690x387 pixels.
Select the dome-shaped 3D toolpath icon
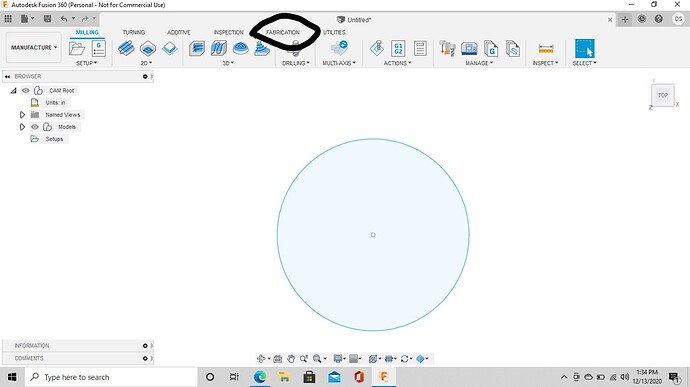point(240,48)
